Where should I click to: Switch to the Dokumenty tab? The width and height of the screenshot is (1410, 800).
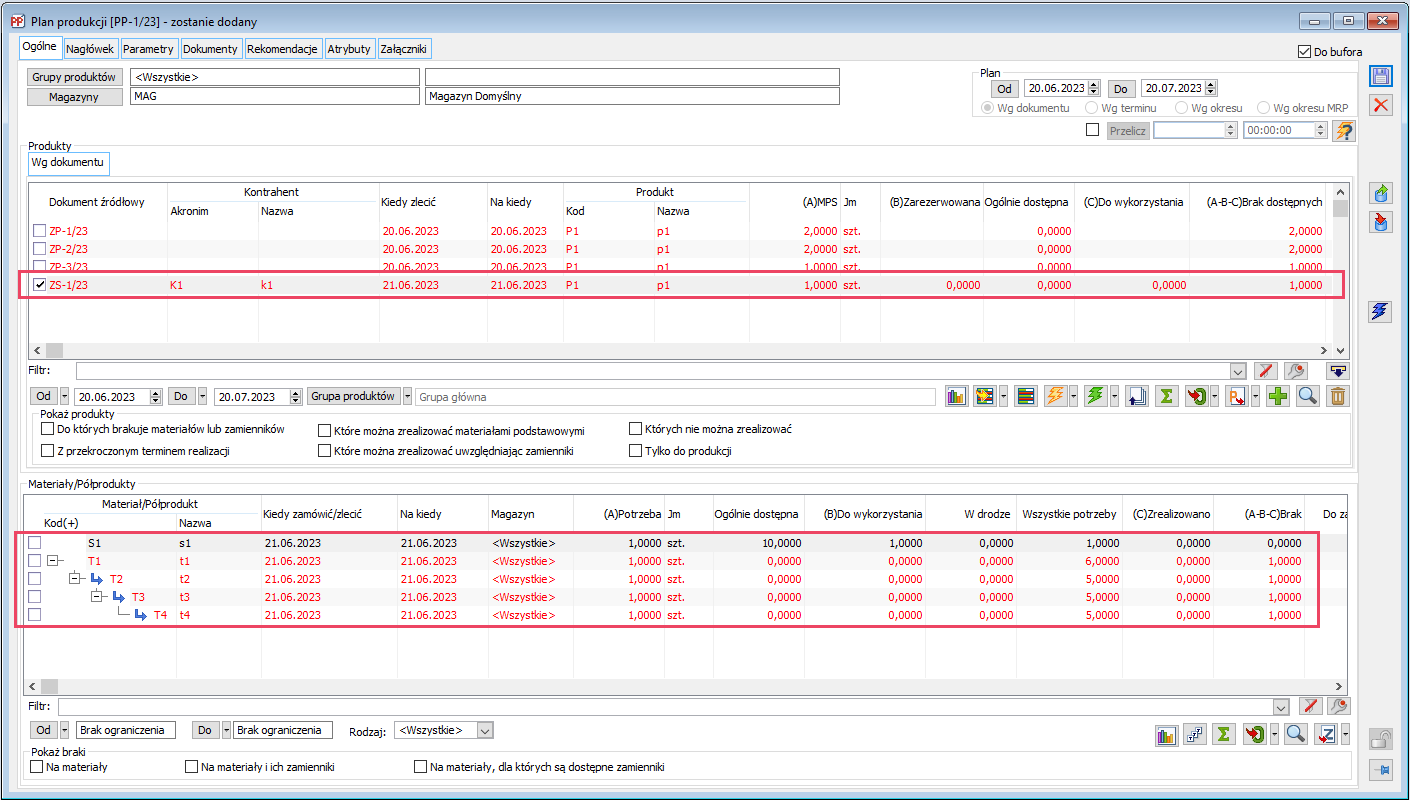click(211, 49)
